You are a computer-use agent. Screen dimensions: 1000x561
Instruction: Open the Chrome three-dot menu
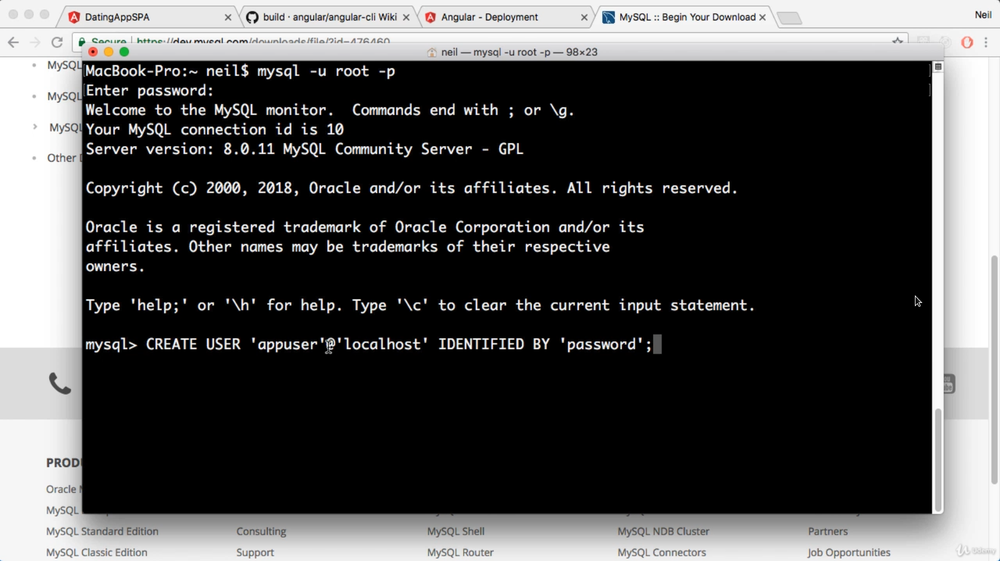(x=987, y=43)
